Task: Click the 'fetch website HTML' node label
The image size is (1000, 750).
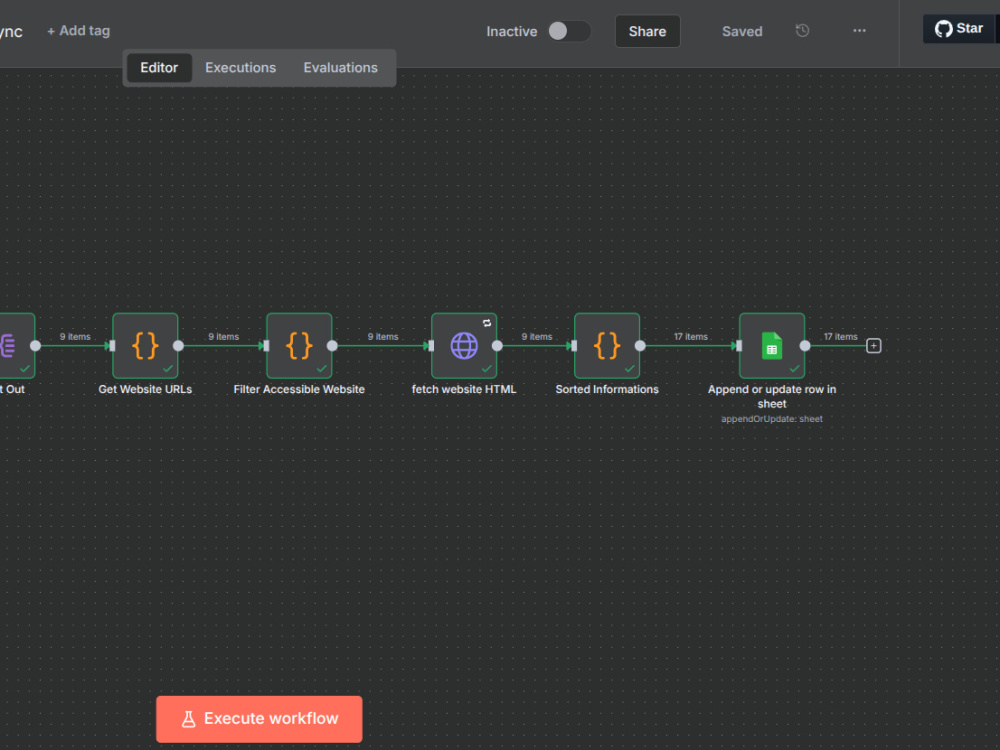Action: pyautogui.click(x=464, y=389)
